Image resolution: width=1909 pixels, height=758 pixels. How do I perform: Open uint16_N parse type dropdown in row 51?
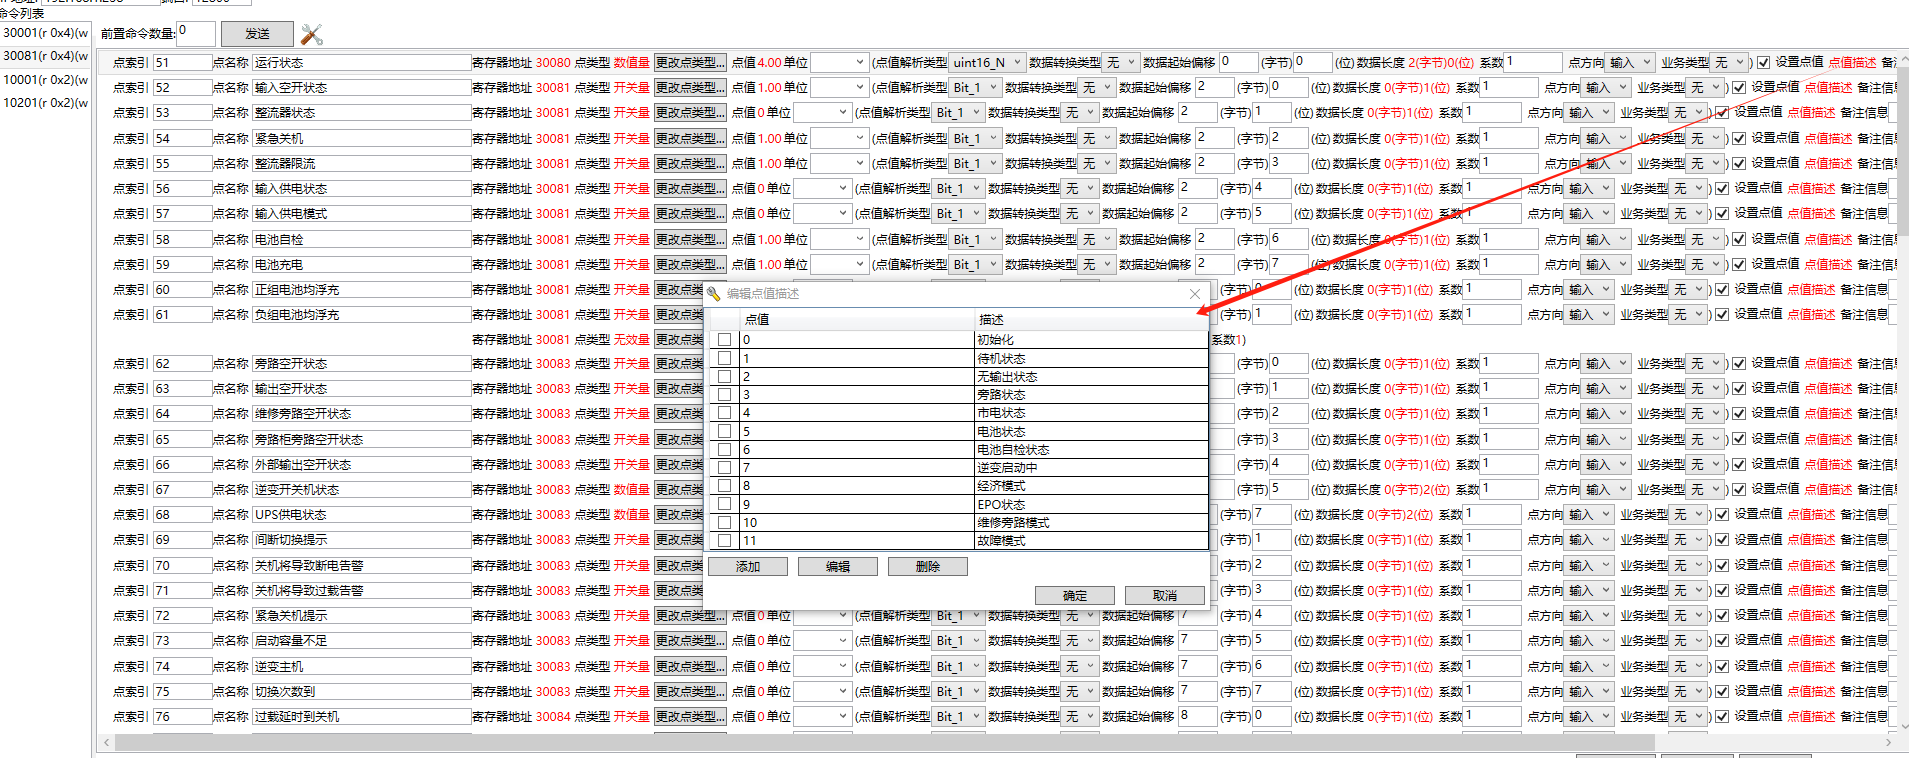tap(987, 62)
